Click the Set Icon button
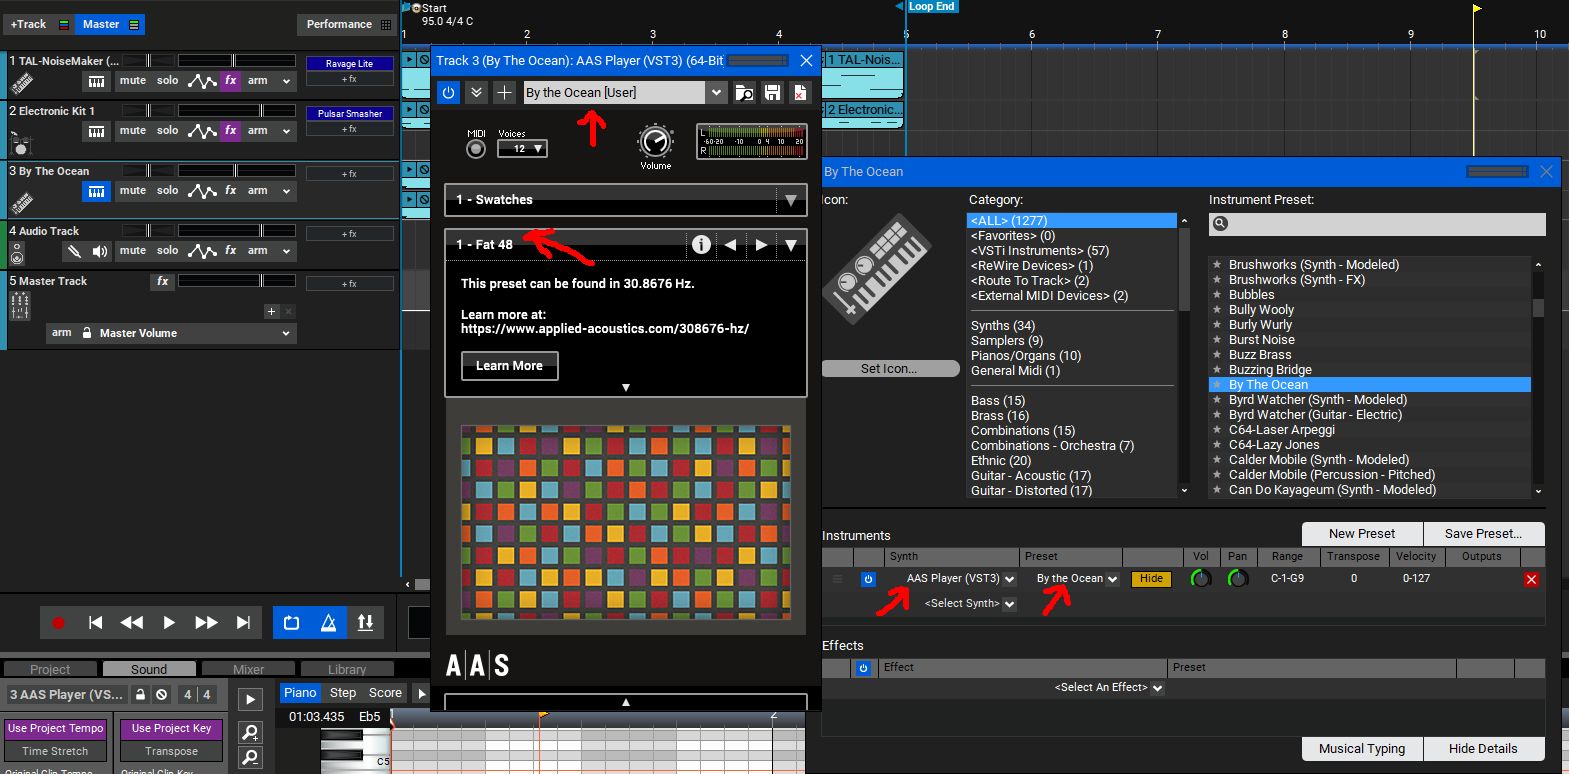The image size is (1569, 774). pyautogui.click(x=889, y=369)
